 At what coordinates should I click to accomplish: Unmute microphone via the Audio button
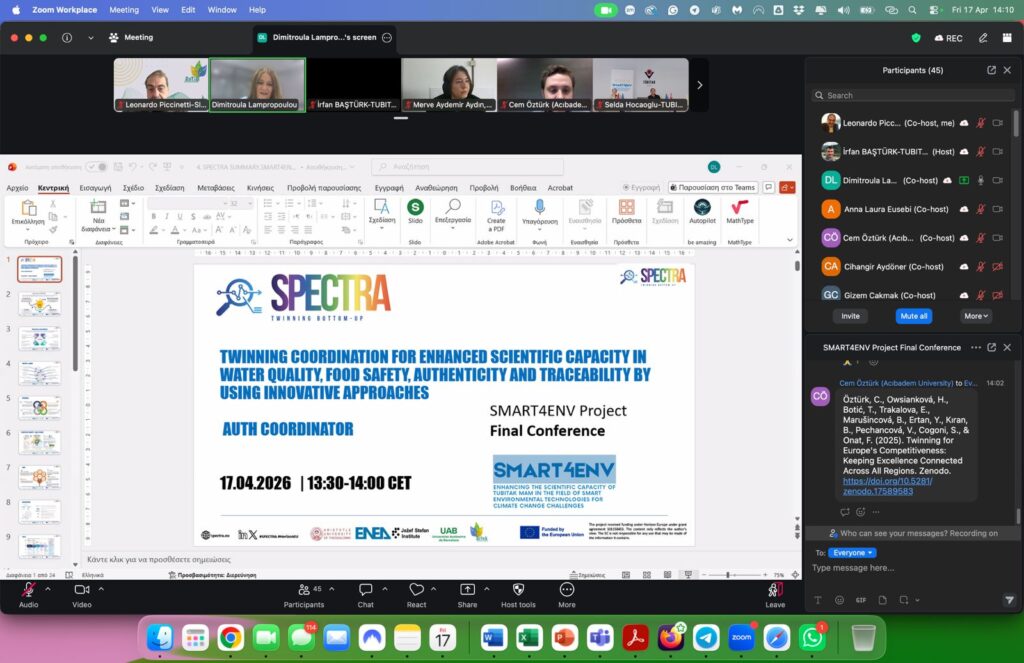click(x=28, y=590)
